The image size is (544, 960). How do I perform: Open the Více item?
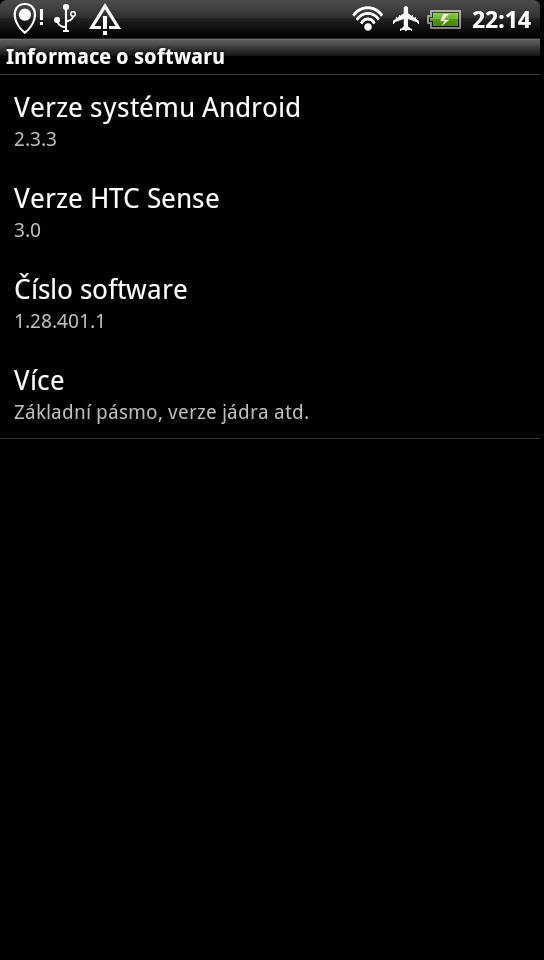point(272,393)
